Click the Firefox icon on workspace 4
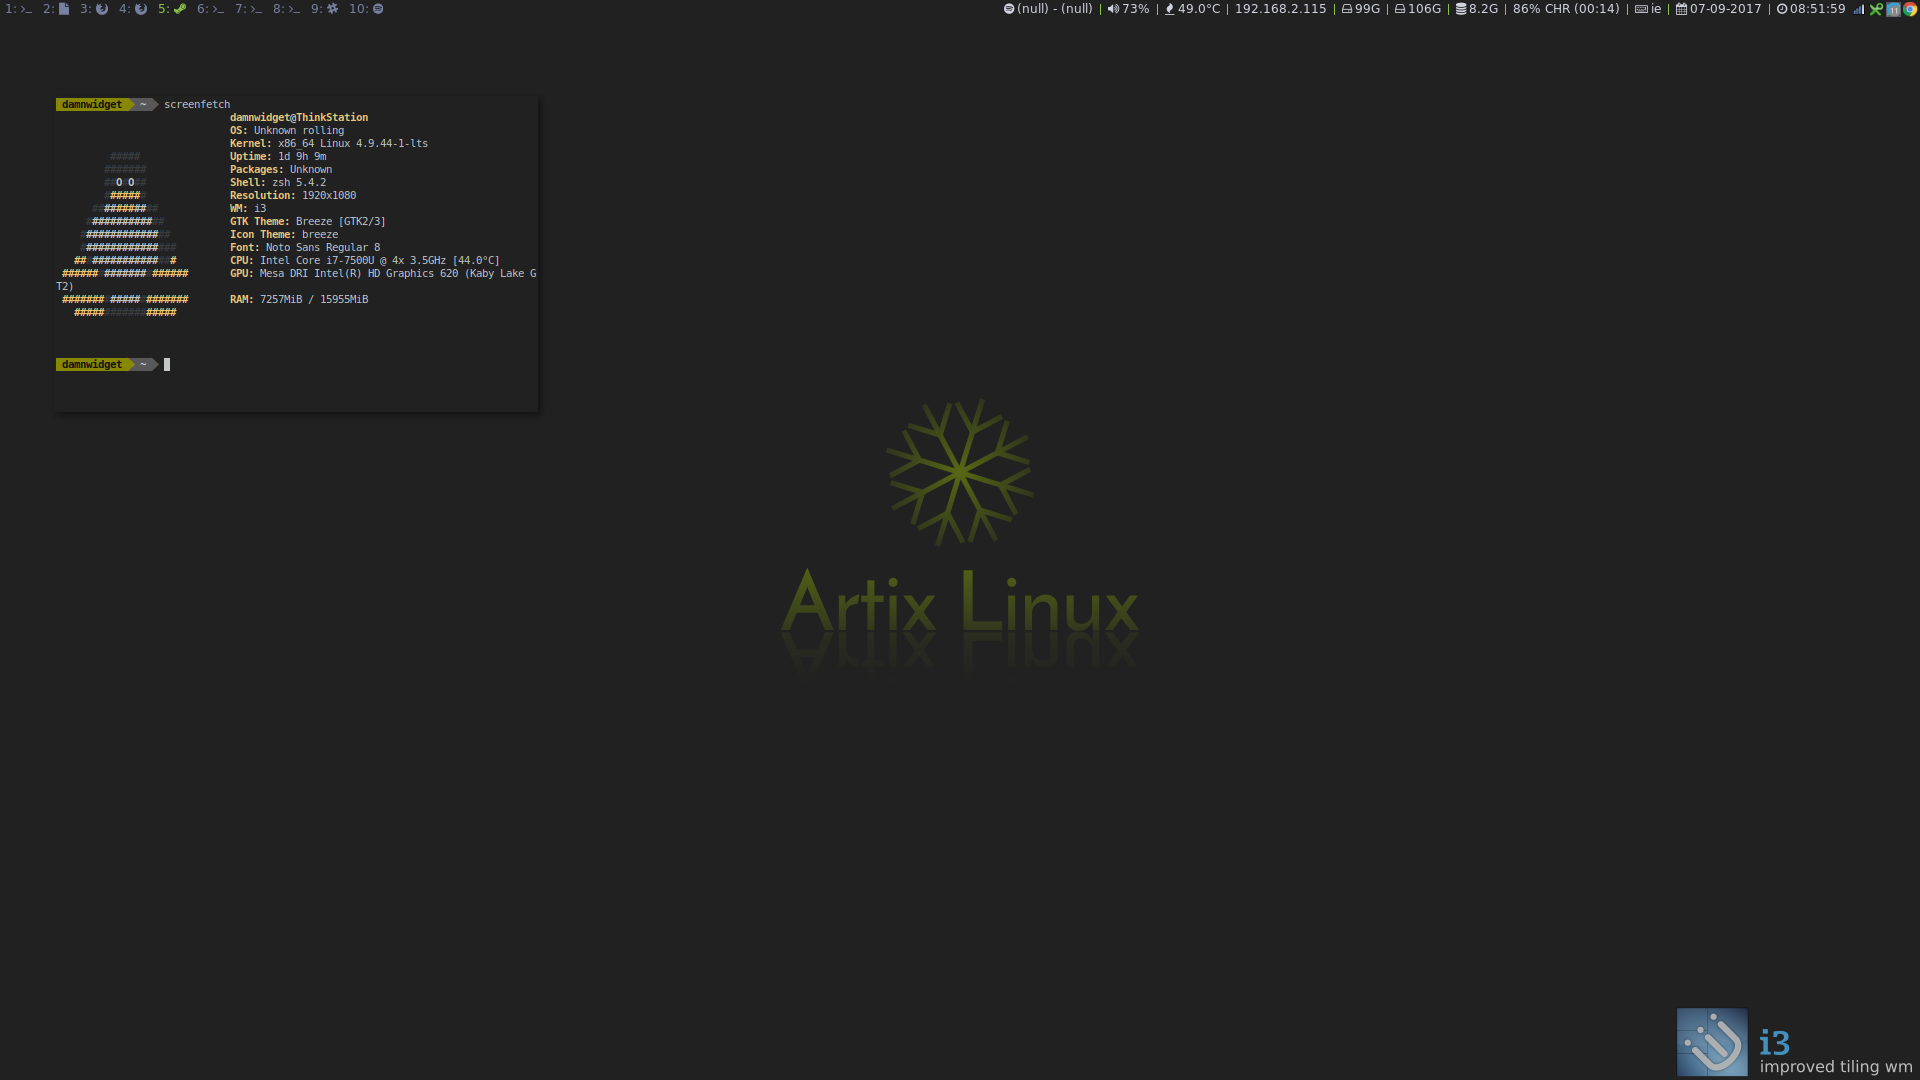1920x1080 pixels. [139, 8]
